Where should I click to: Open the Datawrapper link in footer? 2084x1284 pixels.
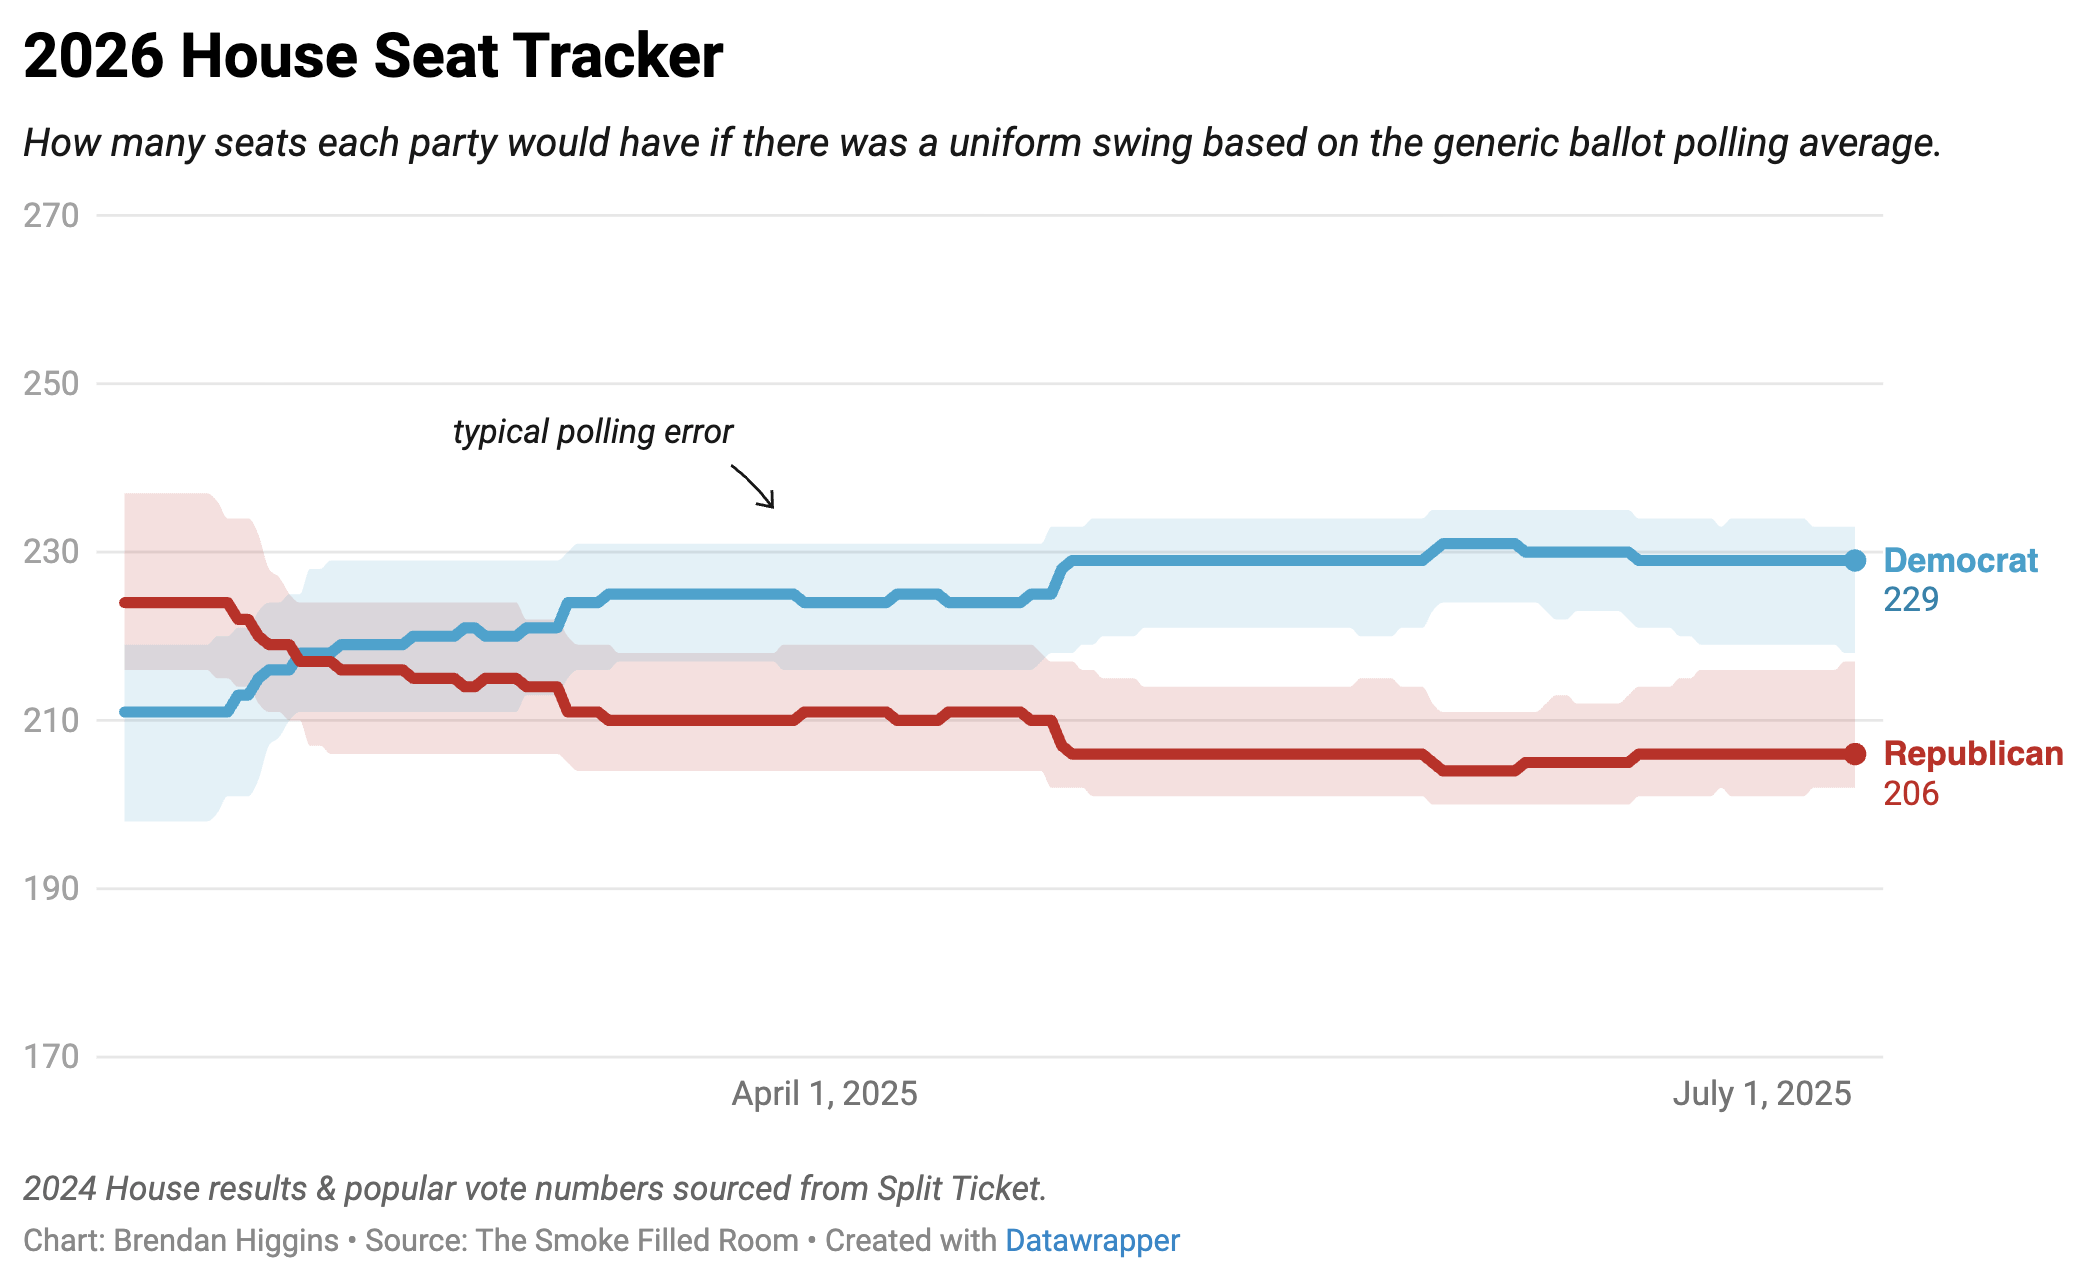pyautogui.click(x=1092, y=1240)
